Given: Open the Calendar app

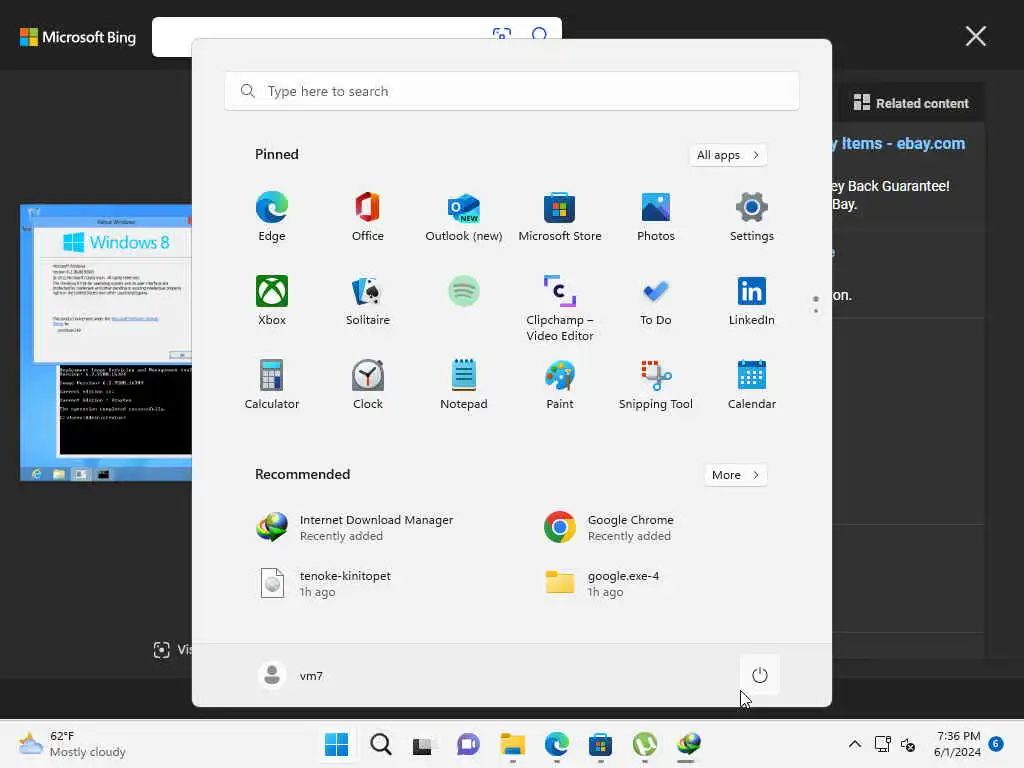Looking at the screenshot, I should (752, 385).
